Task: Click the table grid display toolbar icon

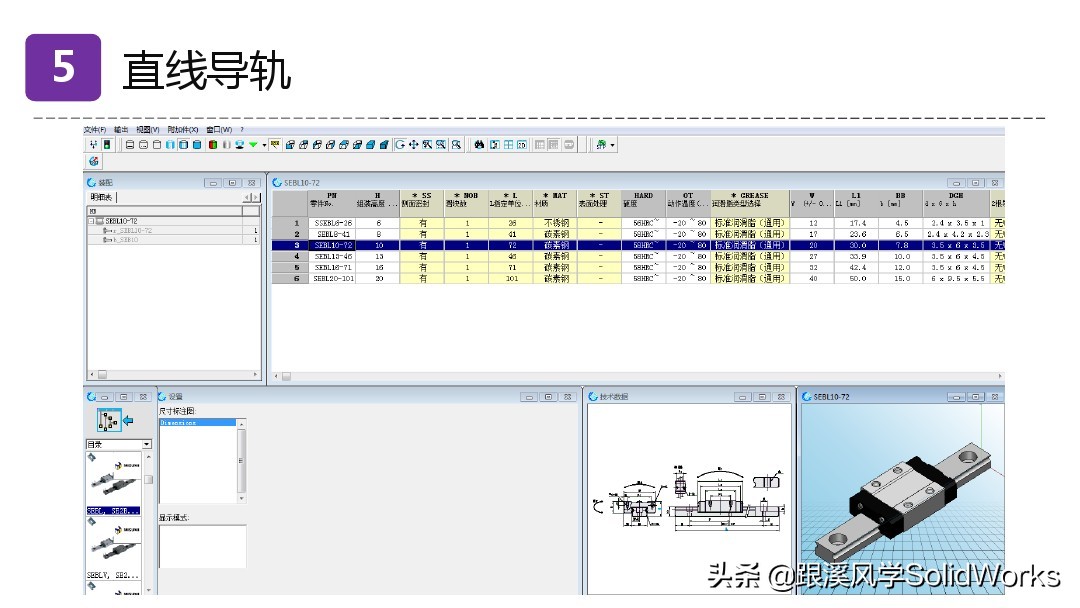Action: pos(509,144)
